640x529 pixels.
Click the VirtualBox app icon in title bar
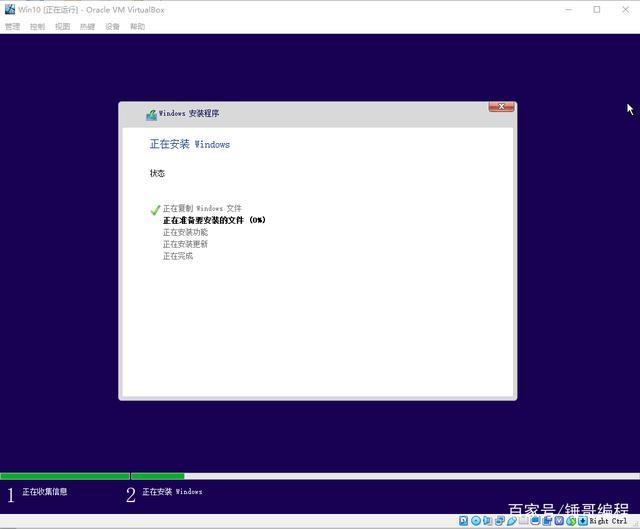click(x=10, y=9)
